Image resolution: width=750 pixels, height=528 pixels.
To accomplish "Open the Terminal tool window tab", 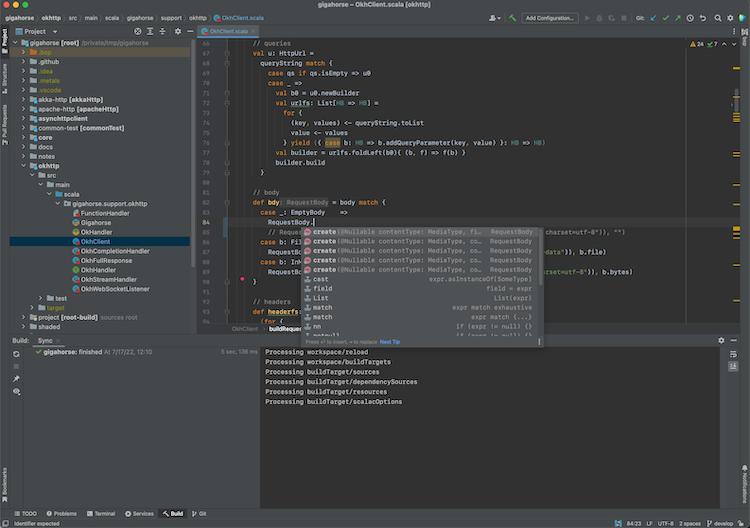I will 102,513.
